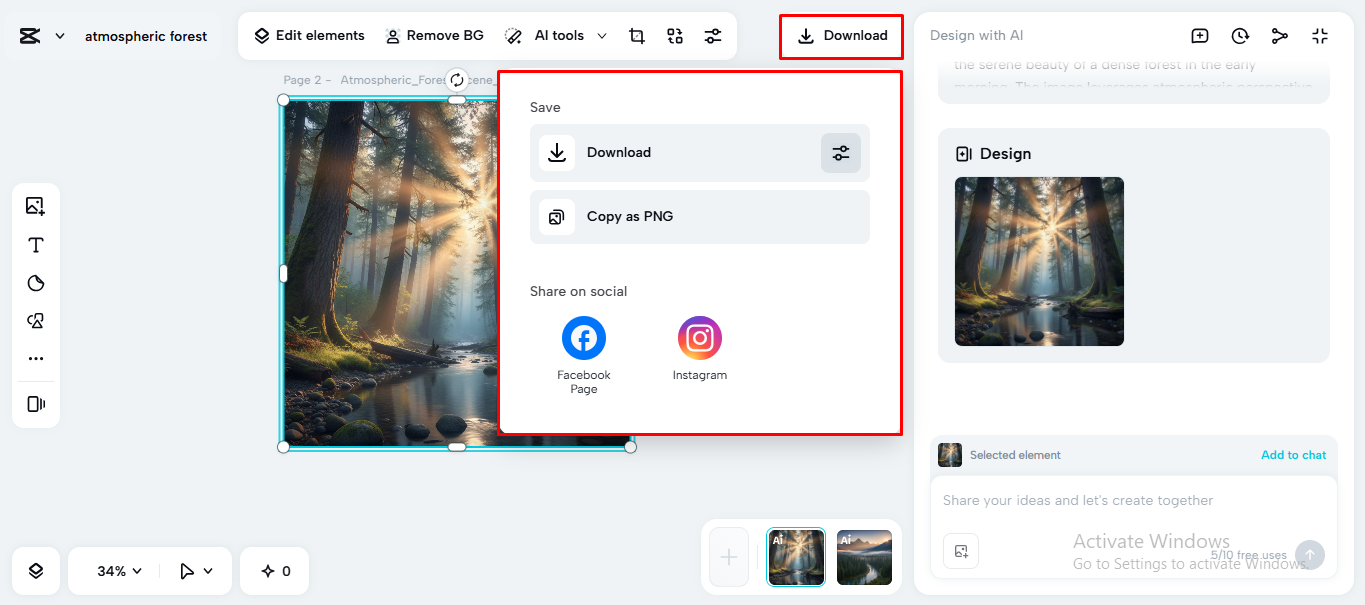Share to Instagram
This screenshot has width=1365, height=605.
(700, 349)
